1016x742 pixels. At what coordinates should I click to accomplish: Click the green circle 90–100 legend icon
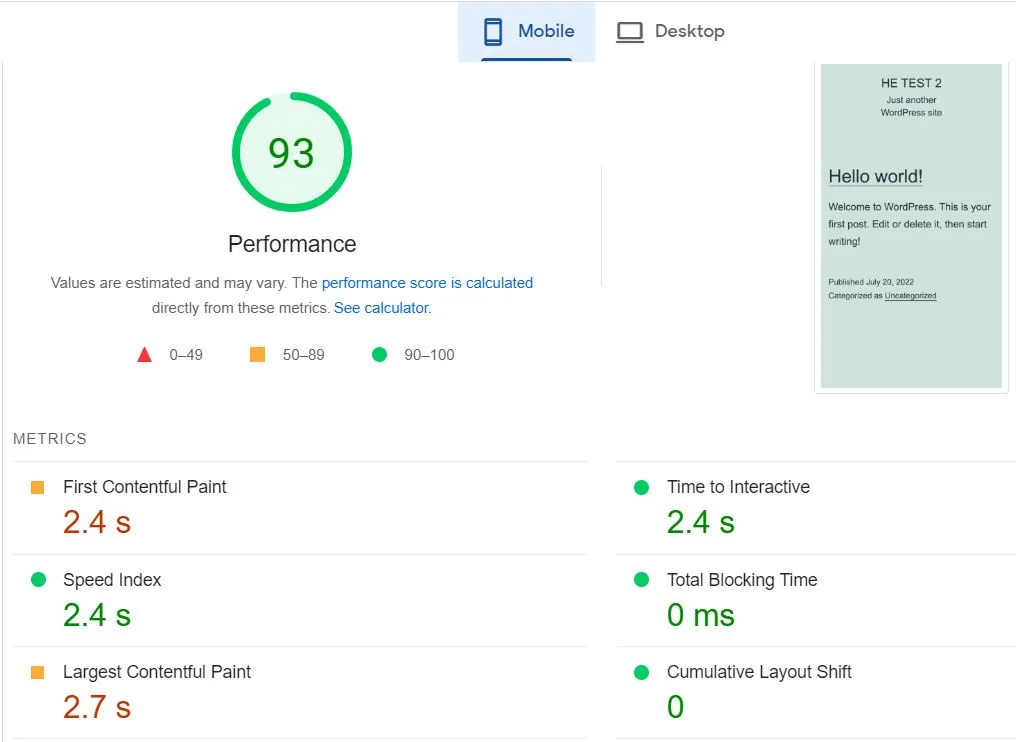[380, 354]
